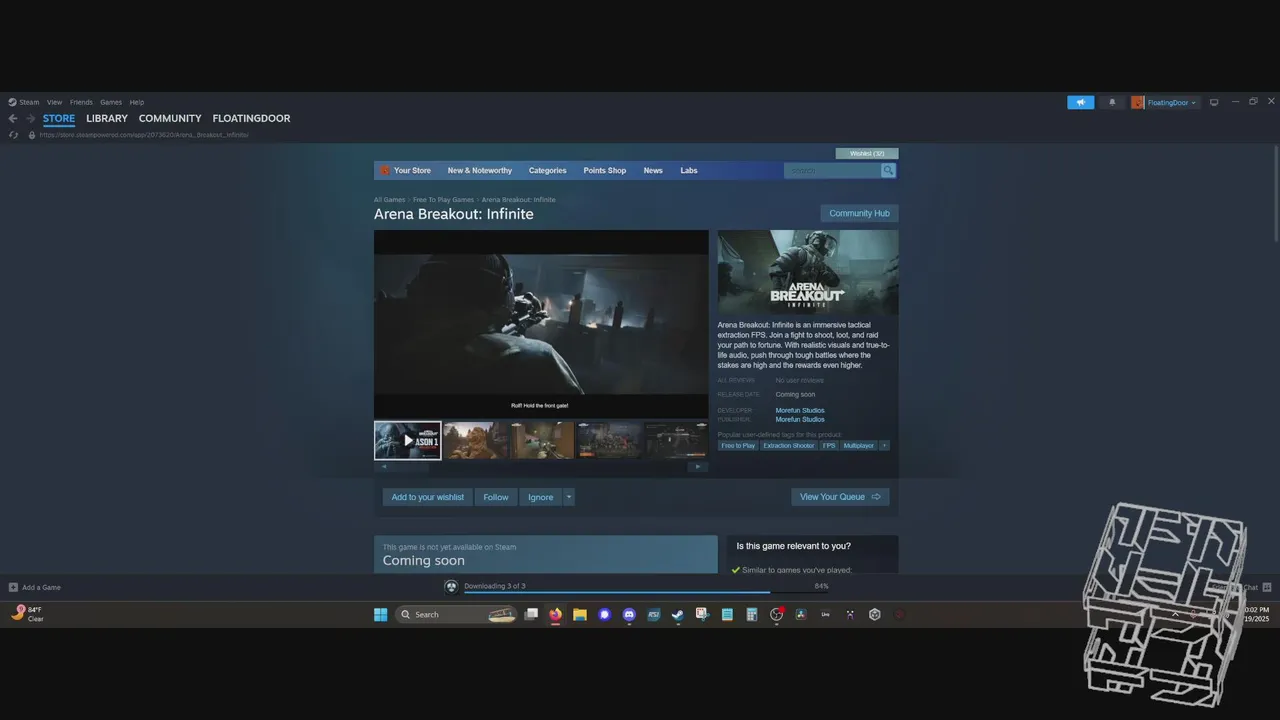This screenshot has width=1280, height=720.
Task: Open the New & Noteworthy store menu
Action: point(479,170)
